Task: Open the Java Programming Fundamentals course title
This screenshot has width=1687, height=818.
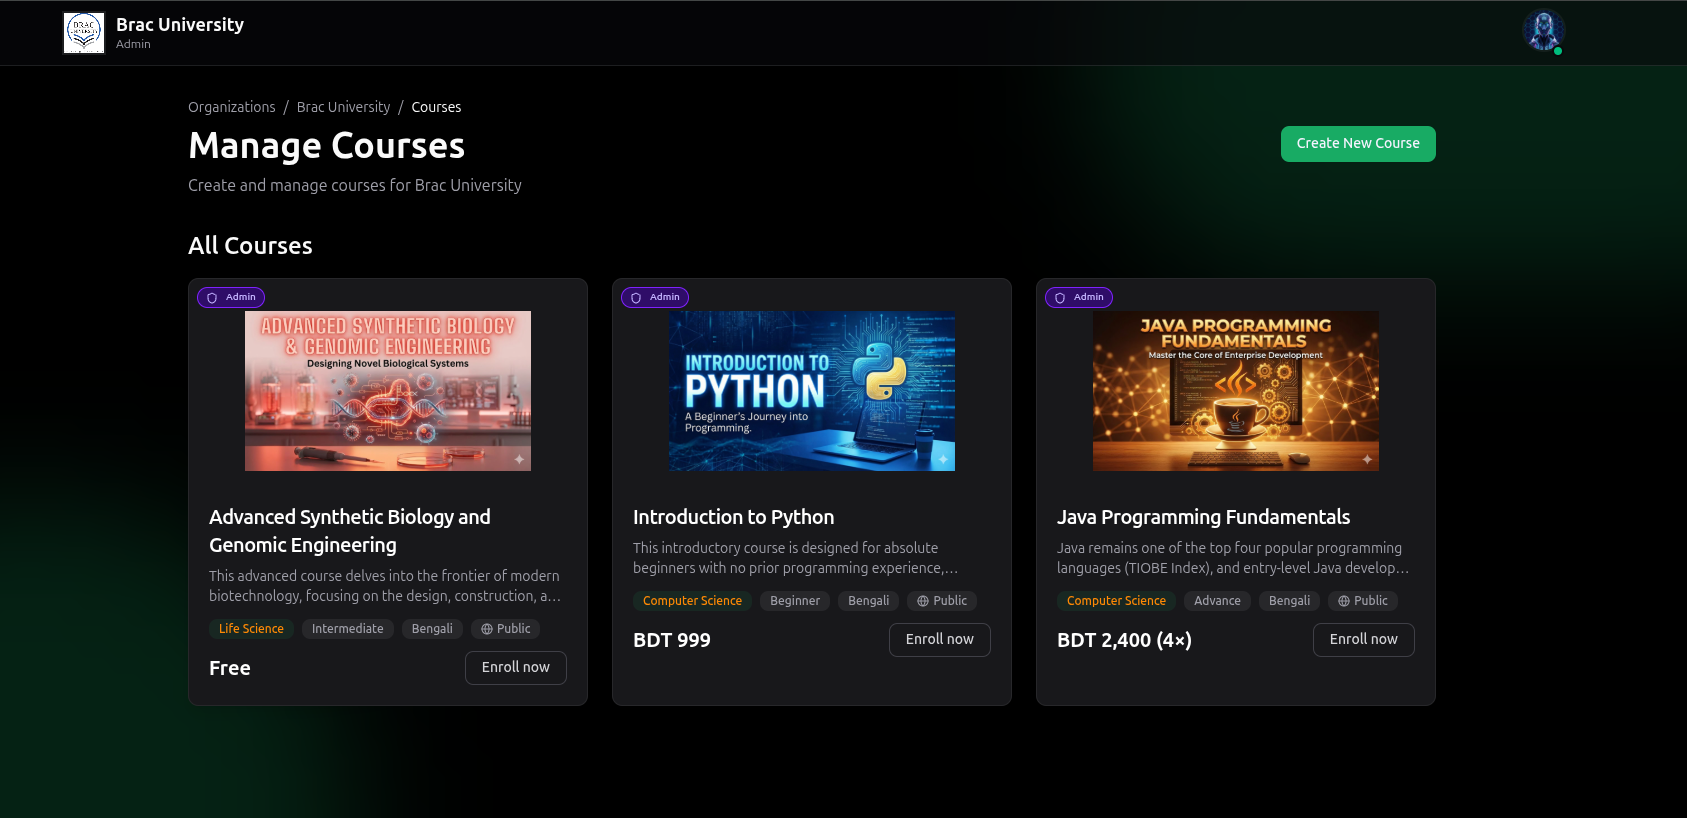Action: click(x=1203, y=517)
